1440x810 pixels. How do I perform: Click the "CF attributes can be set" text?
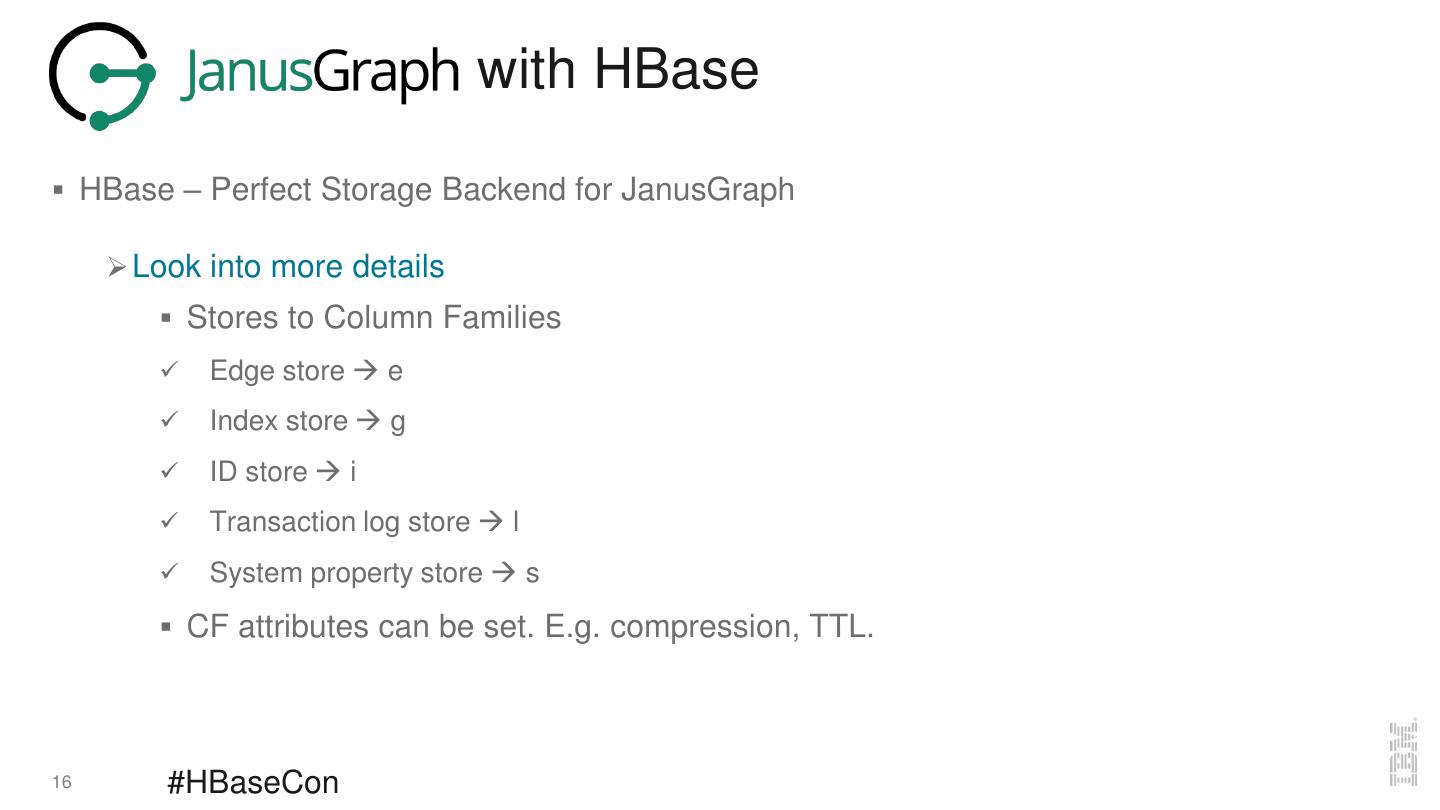530,627
